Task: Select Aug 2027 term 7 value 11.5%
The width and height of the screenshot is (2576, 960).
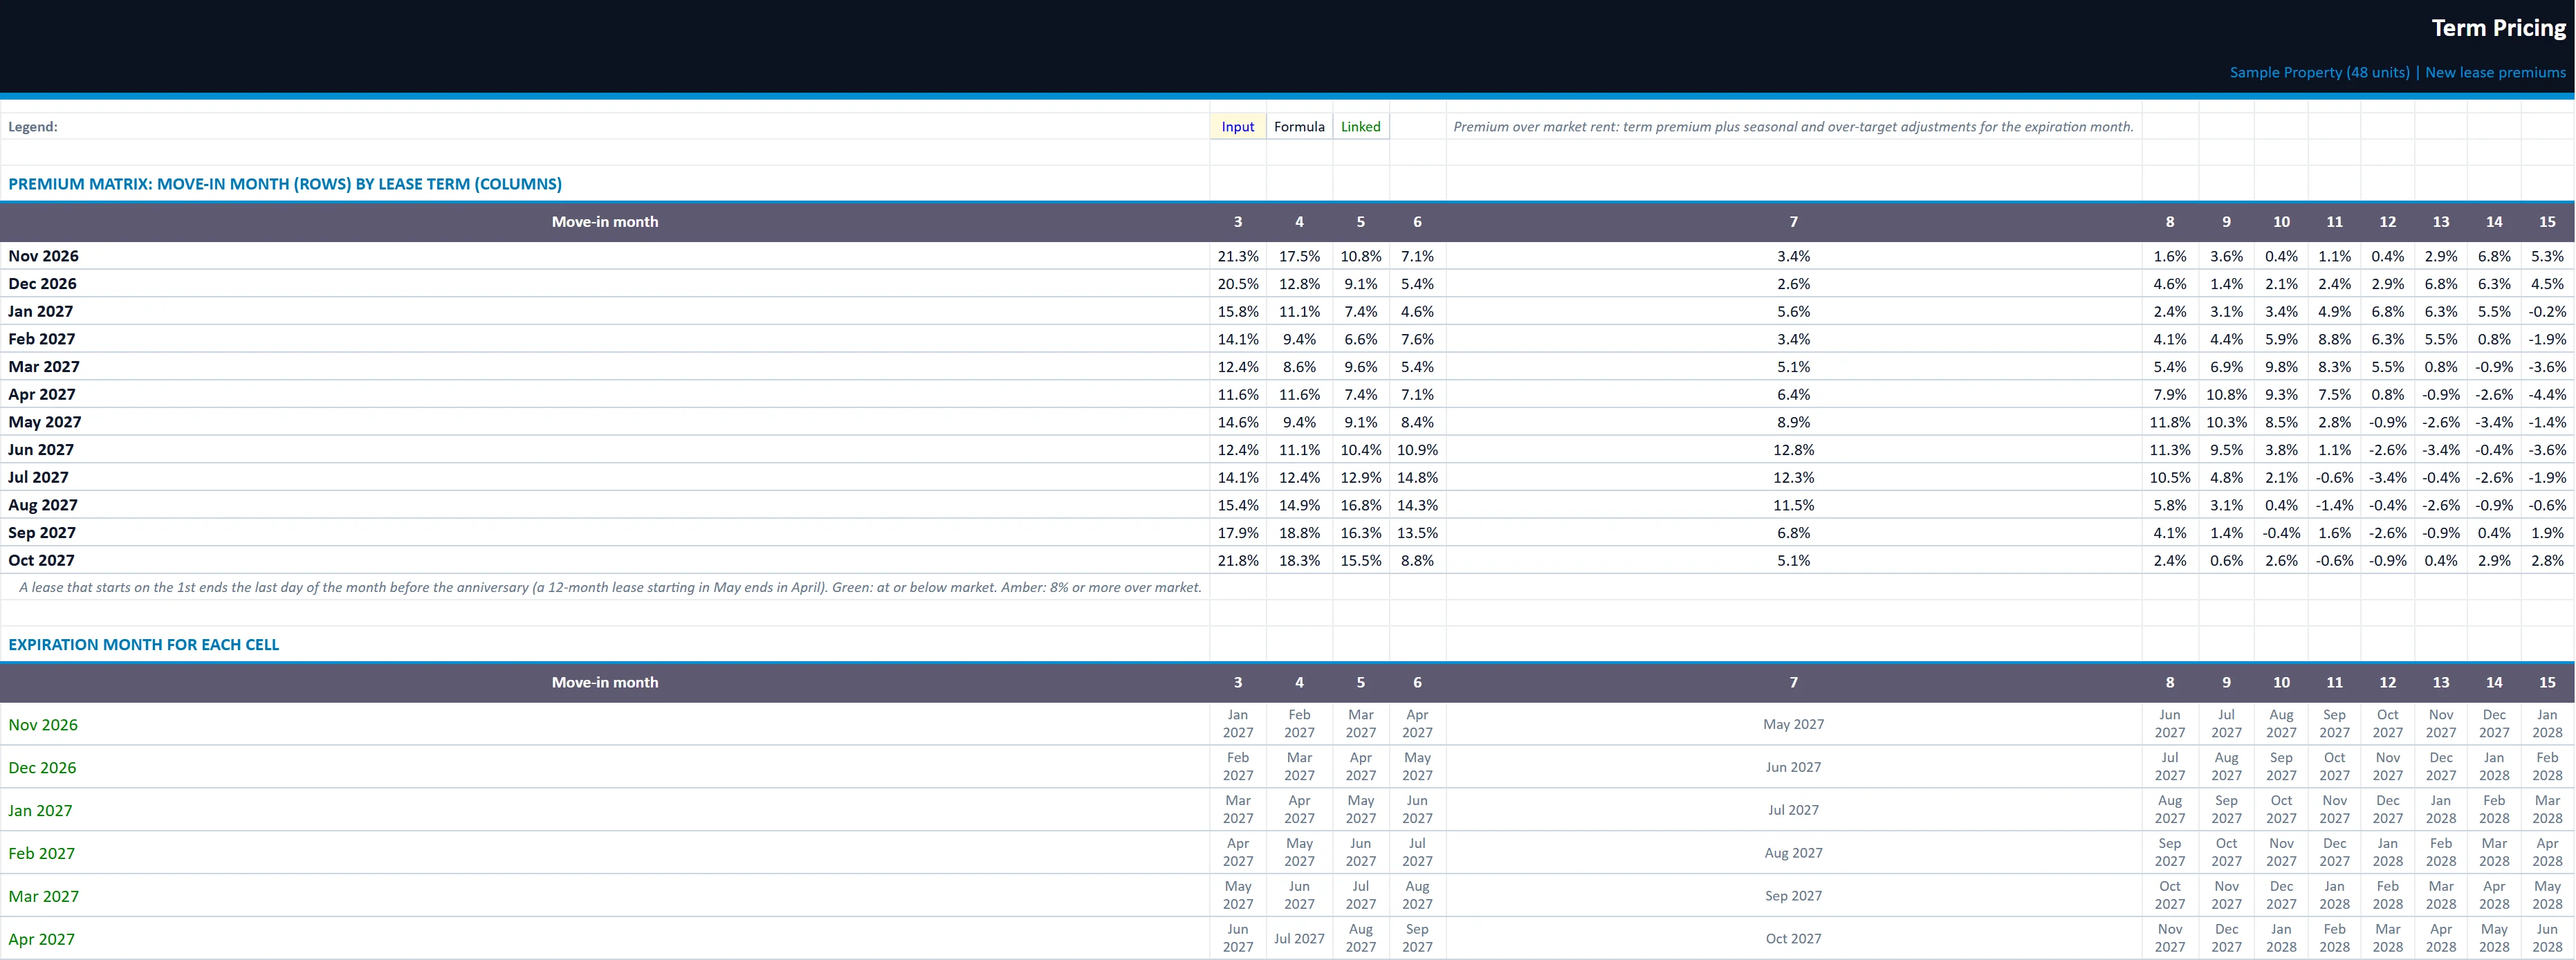Action: 1793,505
